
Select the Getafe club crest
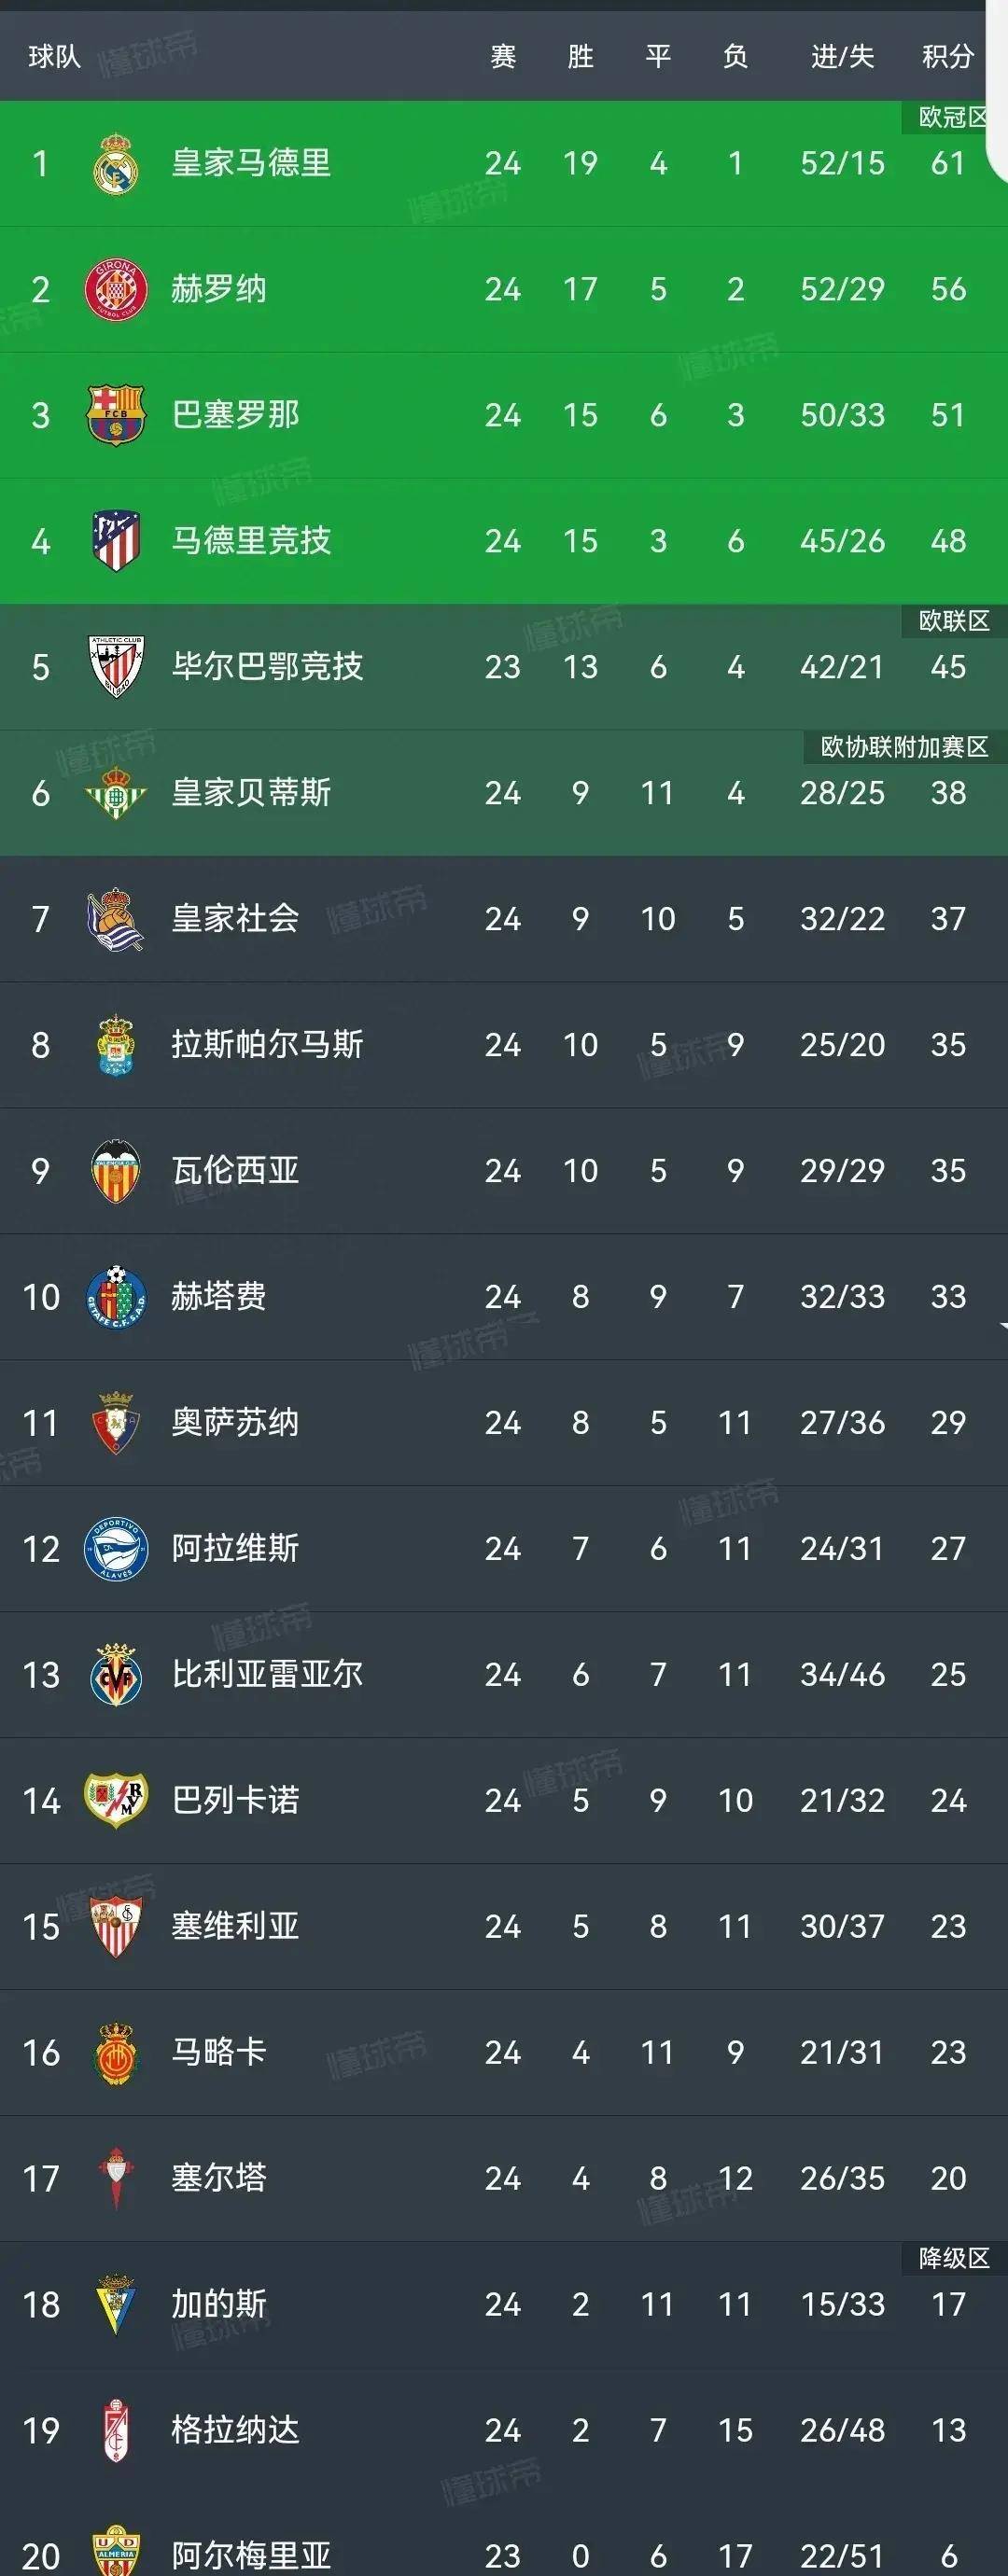point(116,1297)
